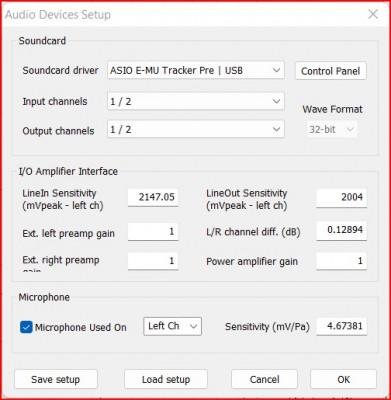The height and width of the screenshot is (400, 391).
Task: Click Save setup button
Action: [x=56, y=379]
